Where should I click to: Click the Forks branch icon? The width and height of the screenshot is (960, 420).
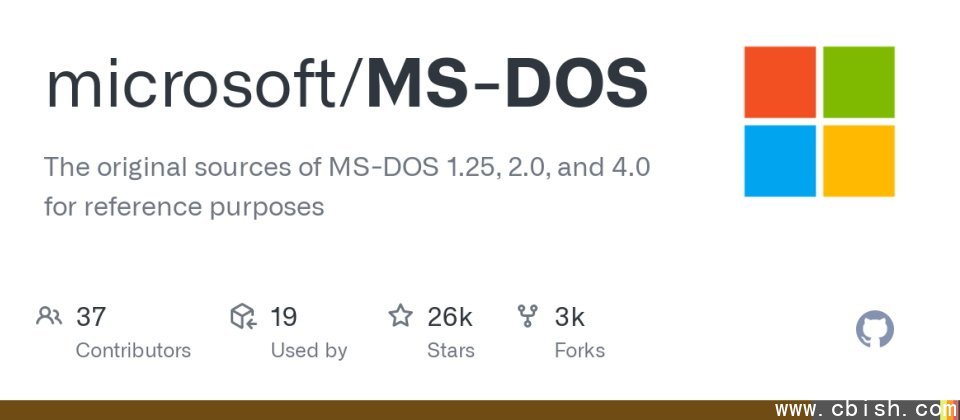[x=527, y=316]
